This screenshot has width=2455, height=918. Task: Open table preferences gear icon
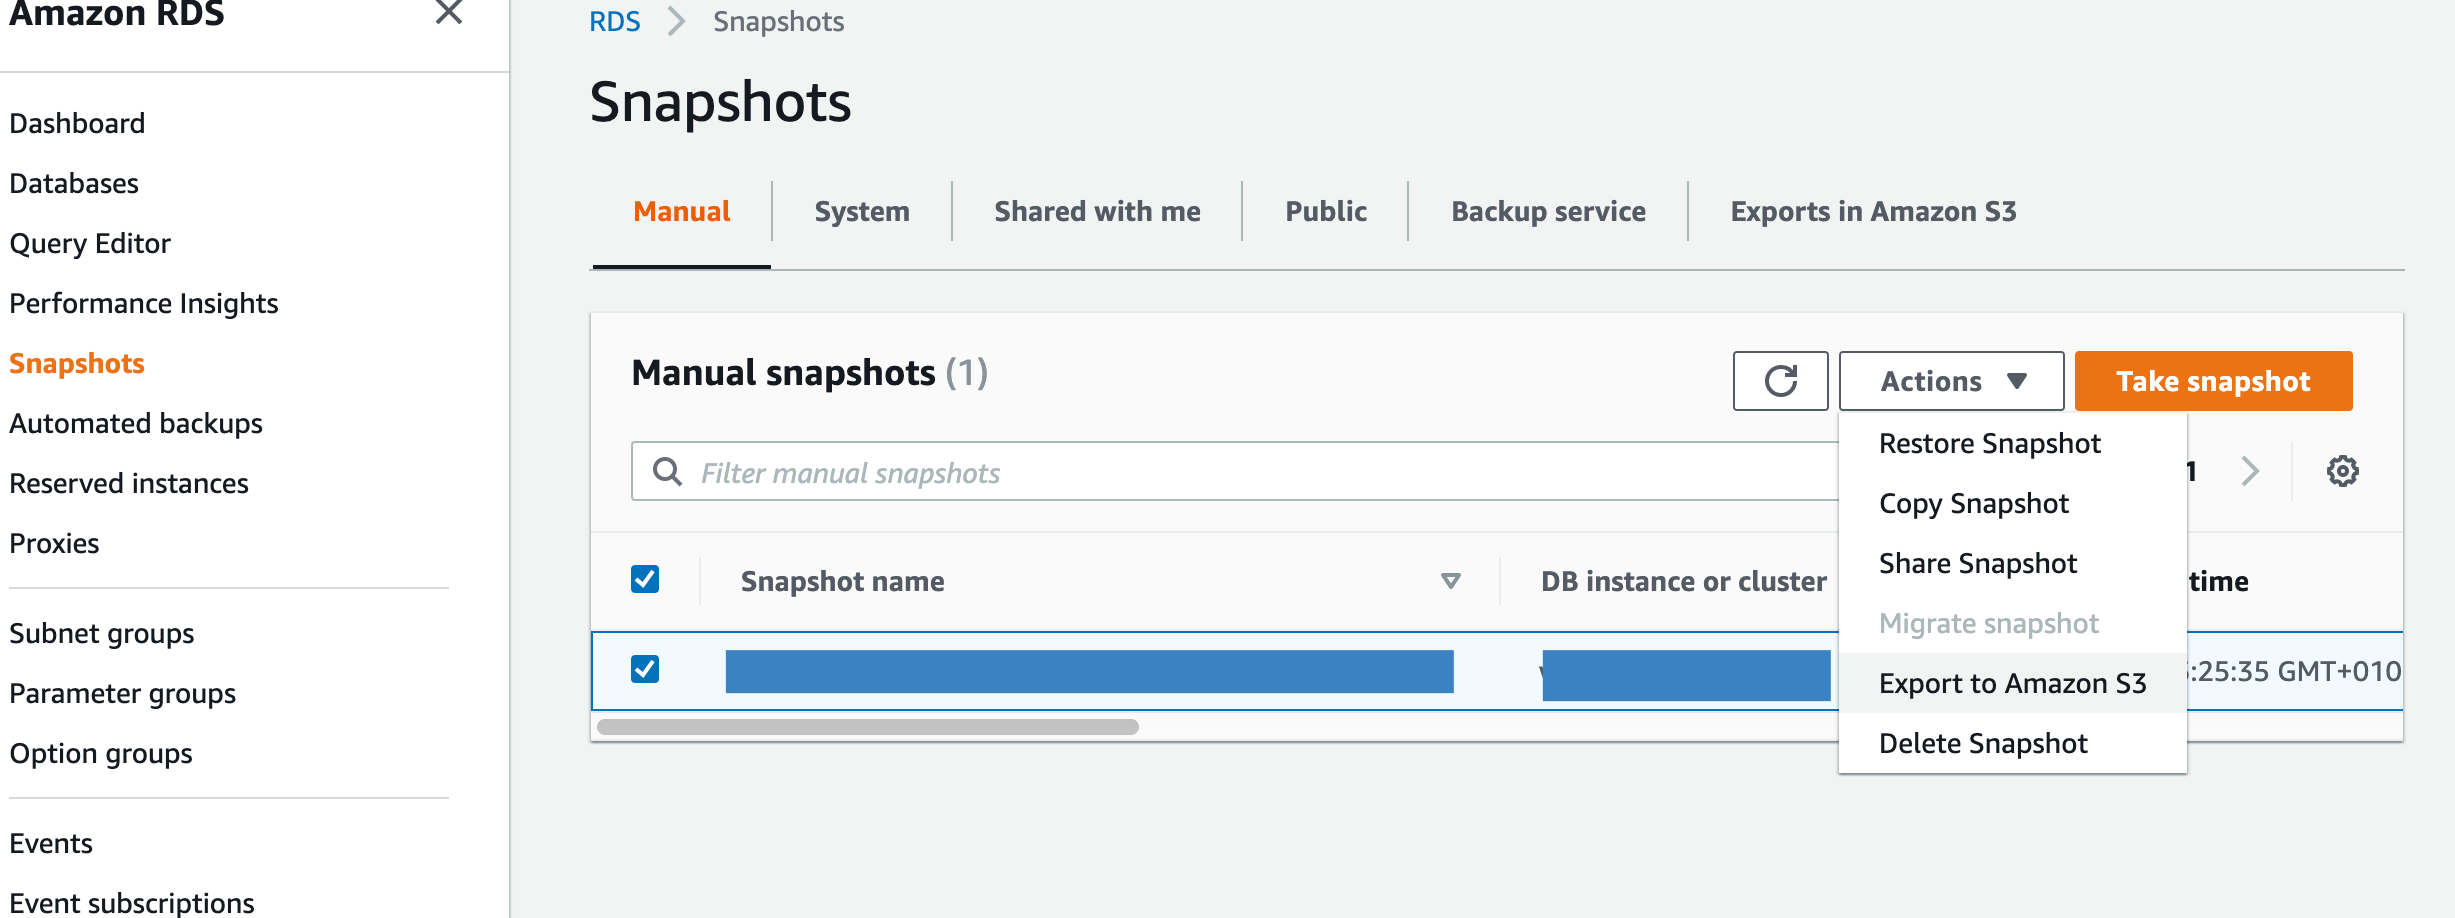point(2342,471)
